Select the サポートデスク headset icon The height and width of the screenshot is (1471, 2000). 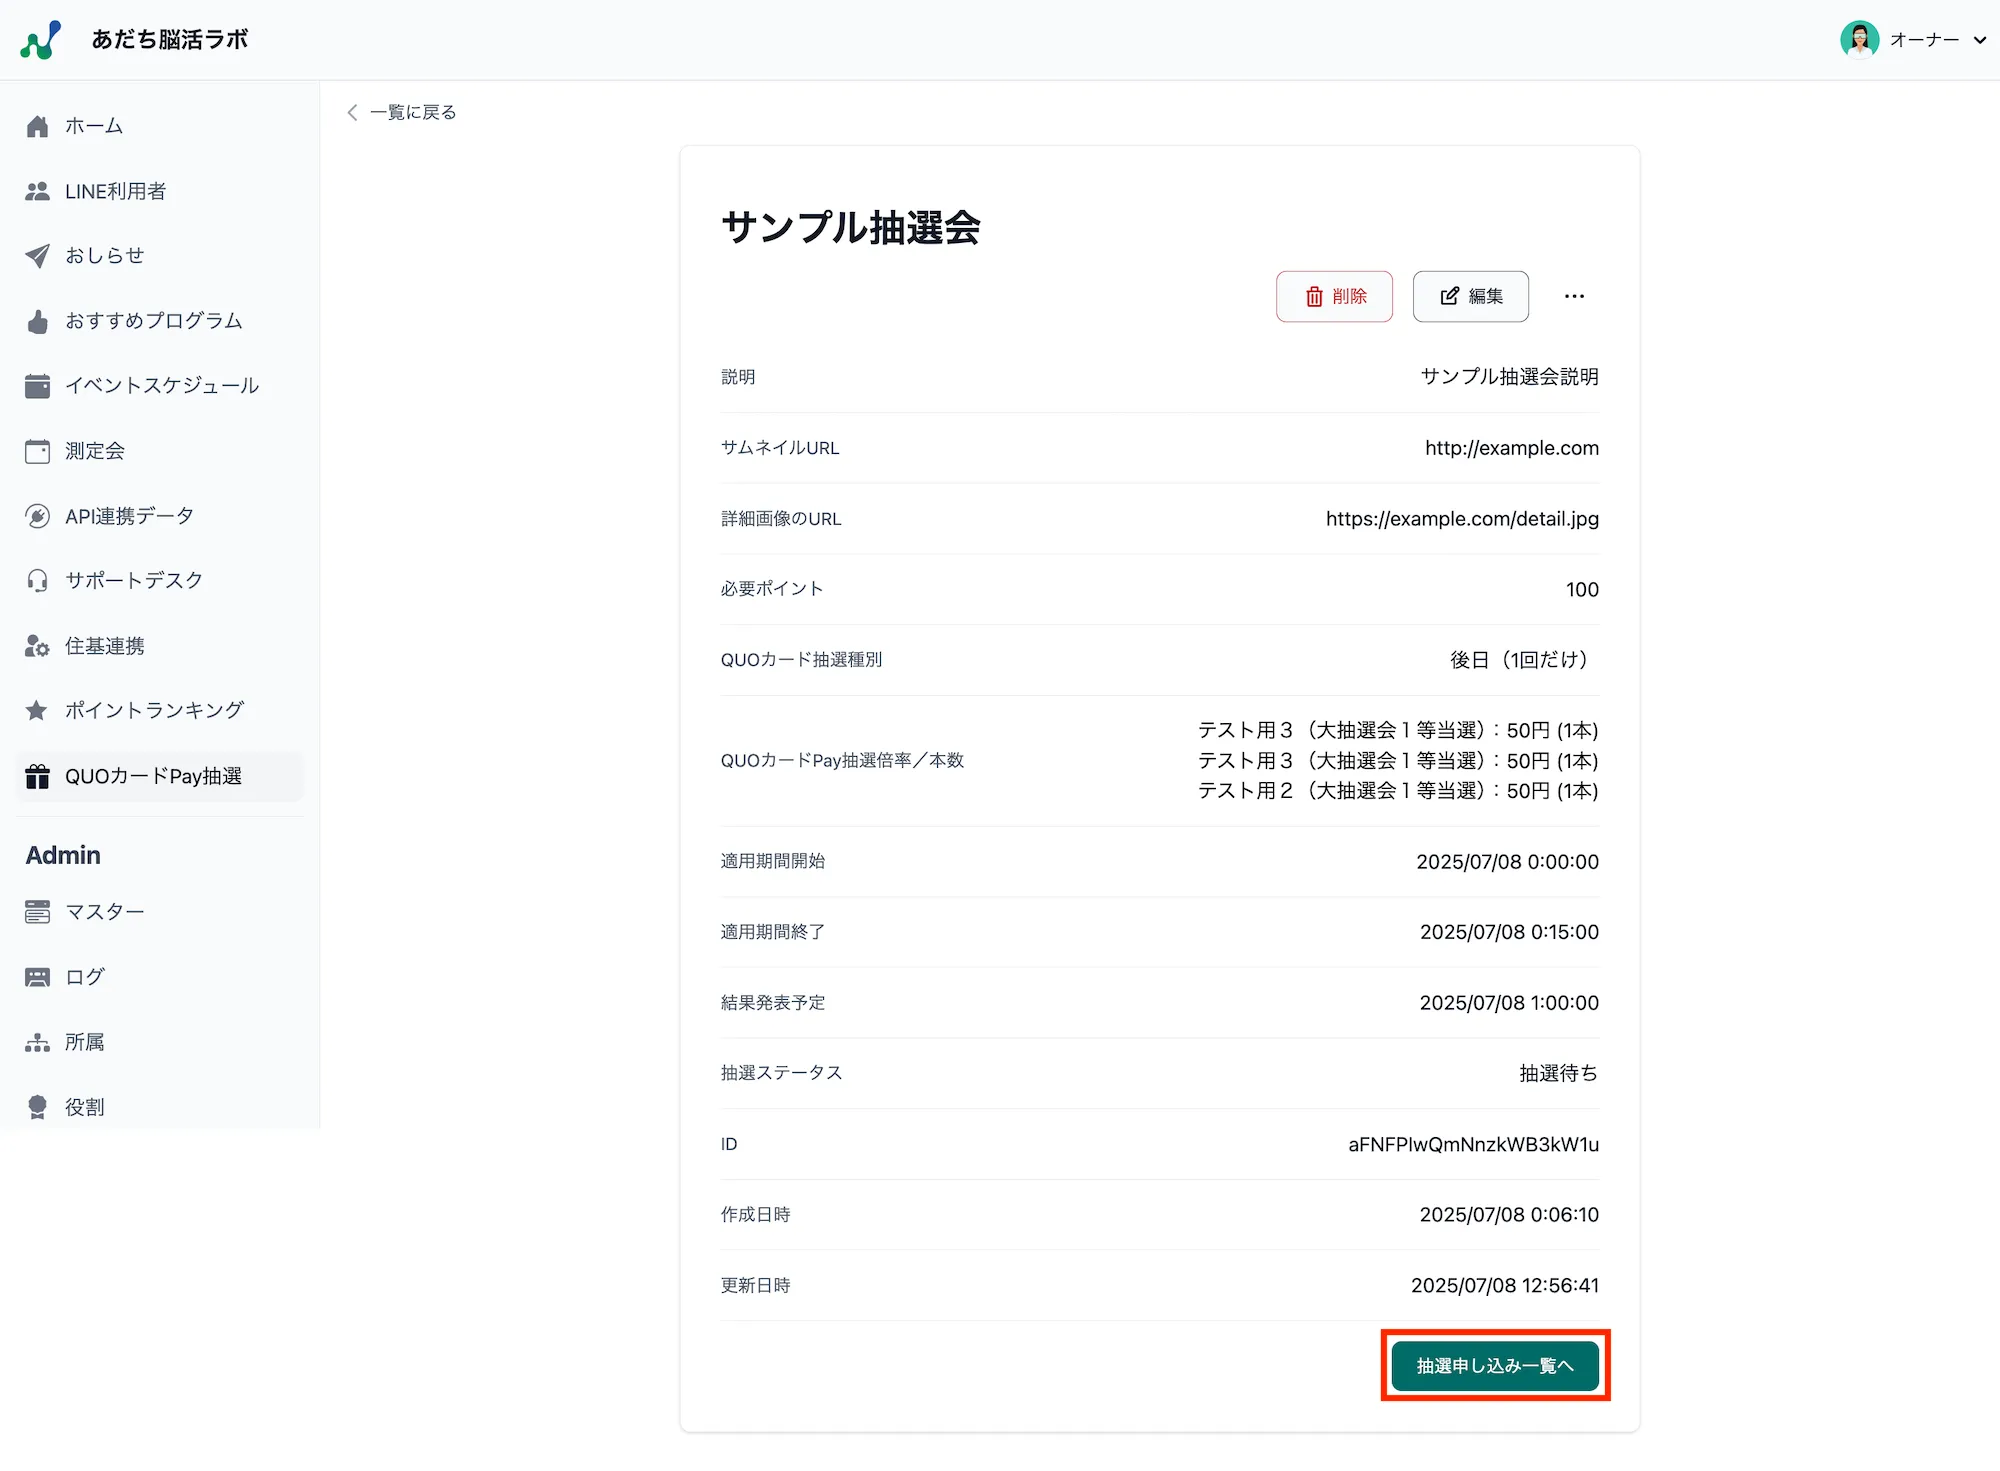(x=37, y=580)
